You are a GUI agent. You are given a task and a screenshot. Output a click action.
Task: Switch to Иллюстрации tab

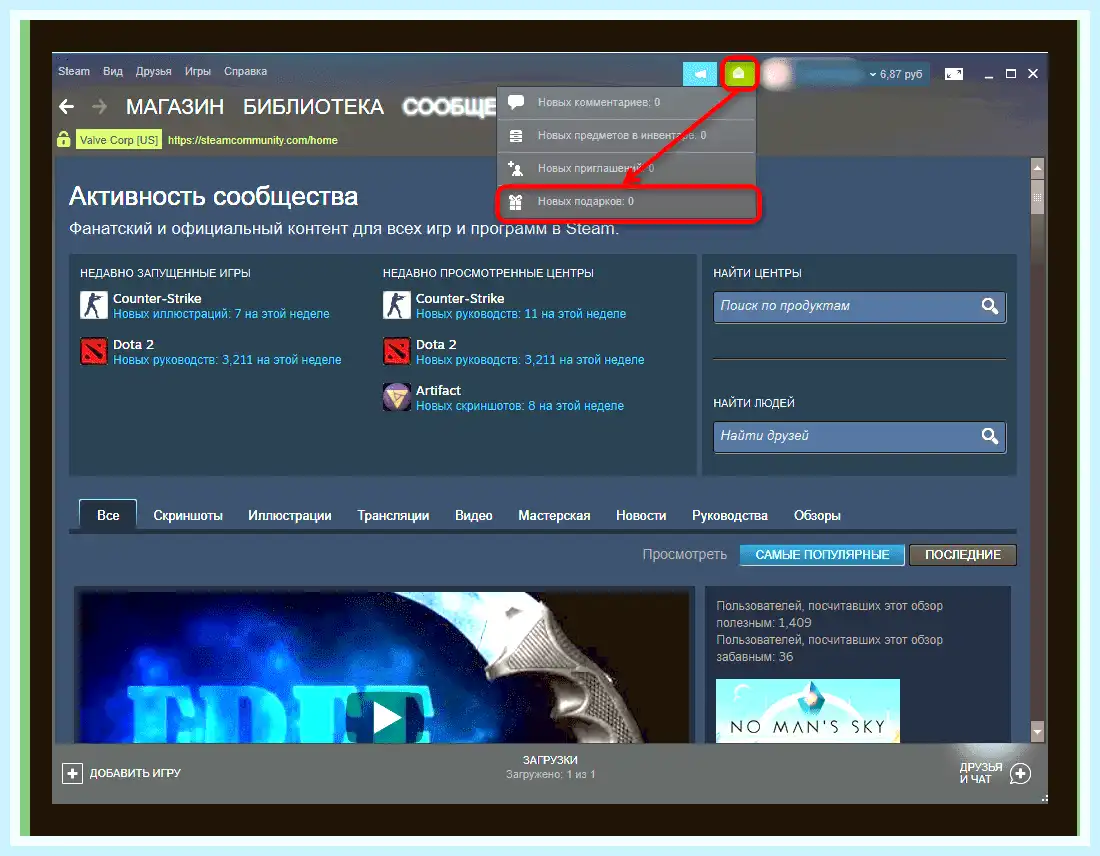tap(290, 515)
